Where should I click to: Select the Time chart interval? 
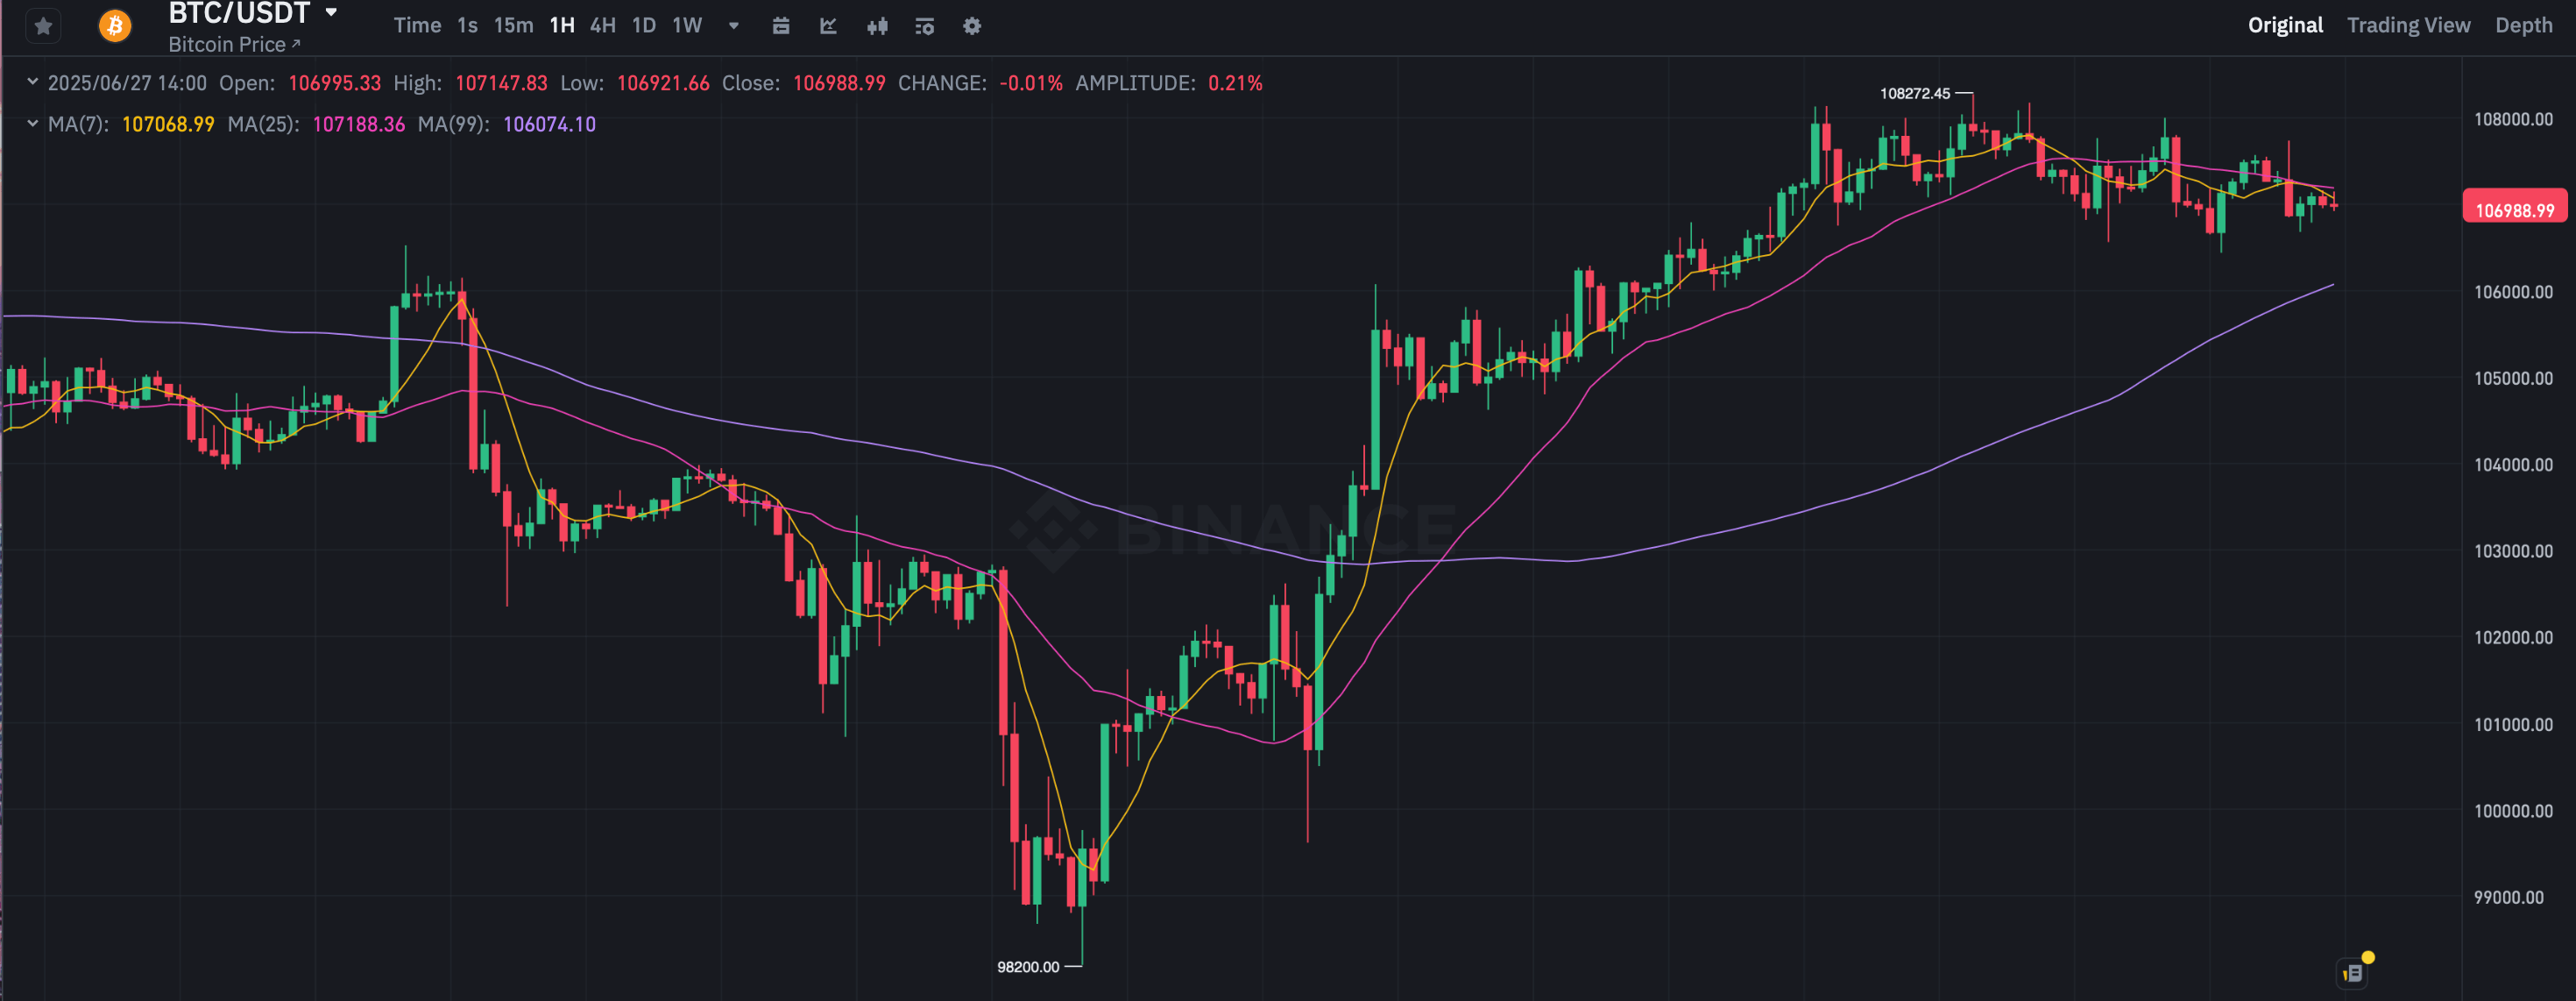417,25
